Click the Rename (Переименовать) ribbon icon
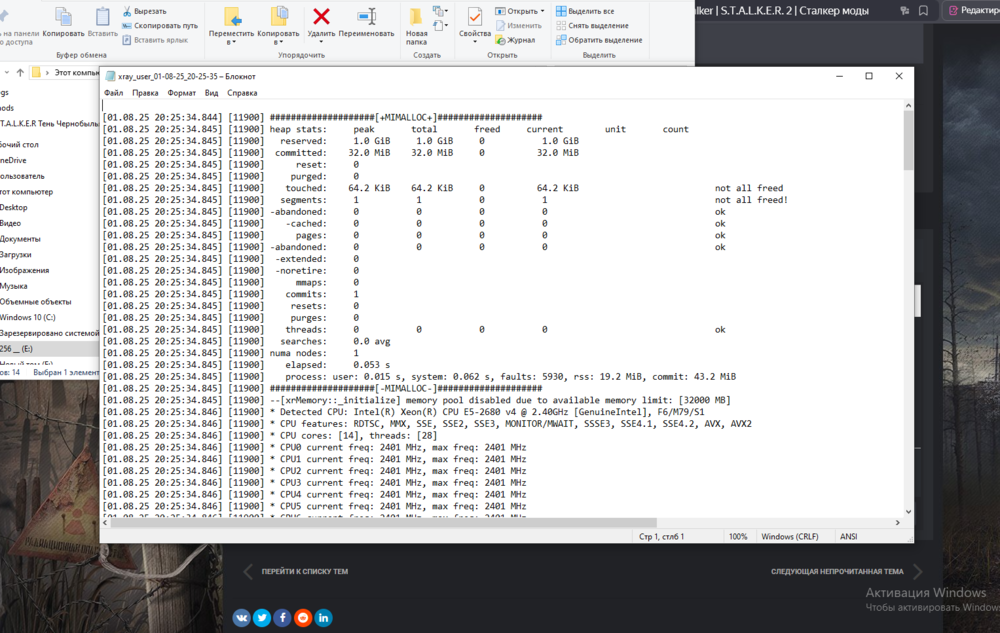Viewport: 1000px width, 633px height. pos(367,17)
